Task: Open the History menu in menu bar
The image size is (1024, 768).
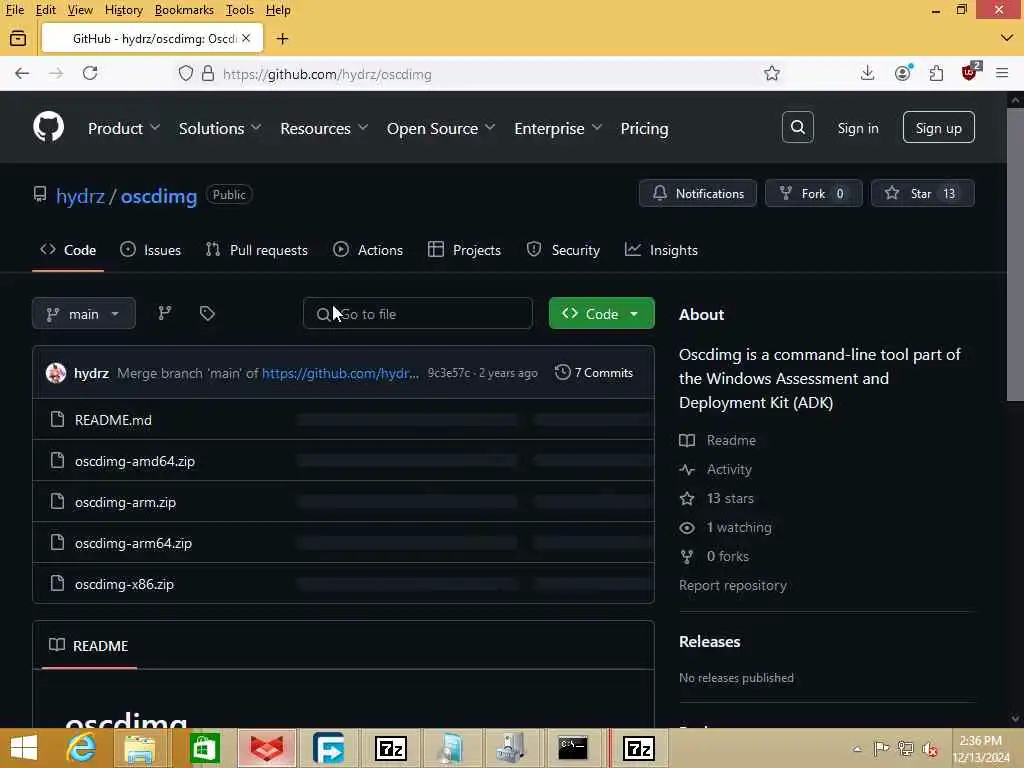Action: (x=123, y=10)
